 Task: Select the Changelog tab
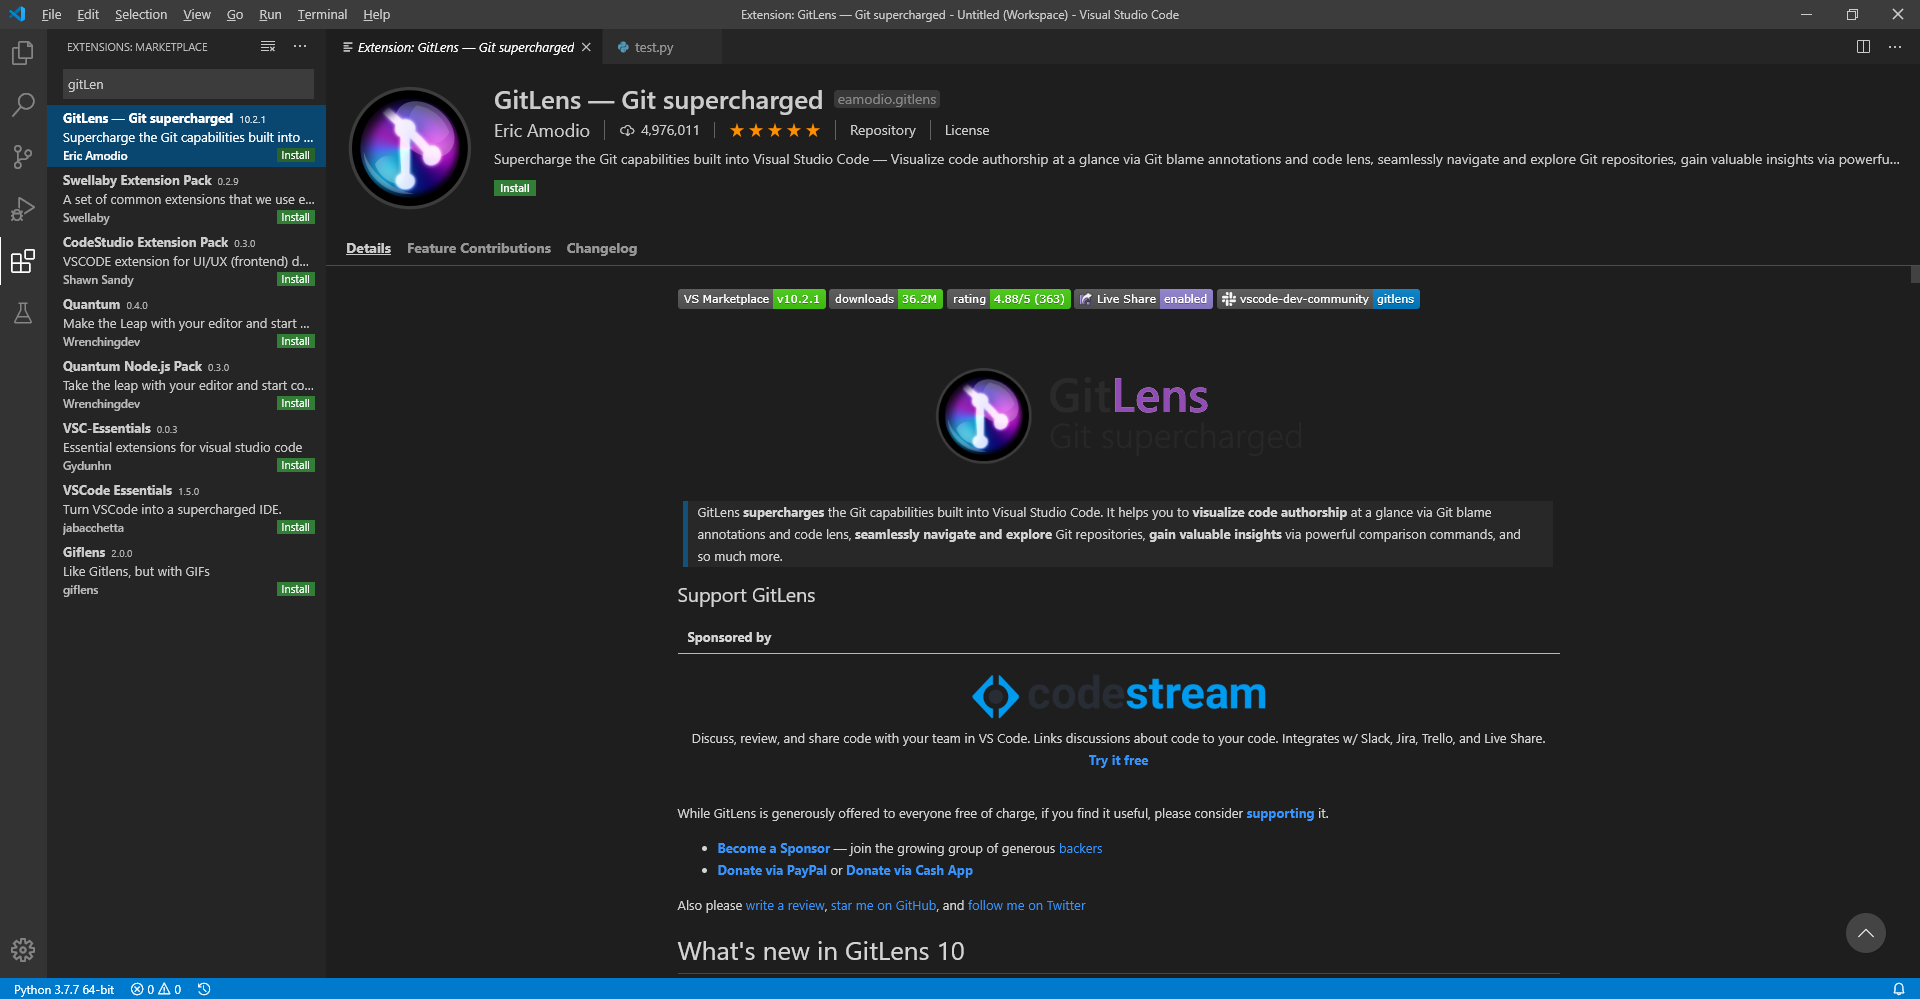coord(601,248)
